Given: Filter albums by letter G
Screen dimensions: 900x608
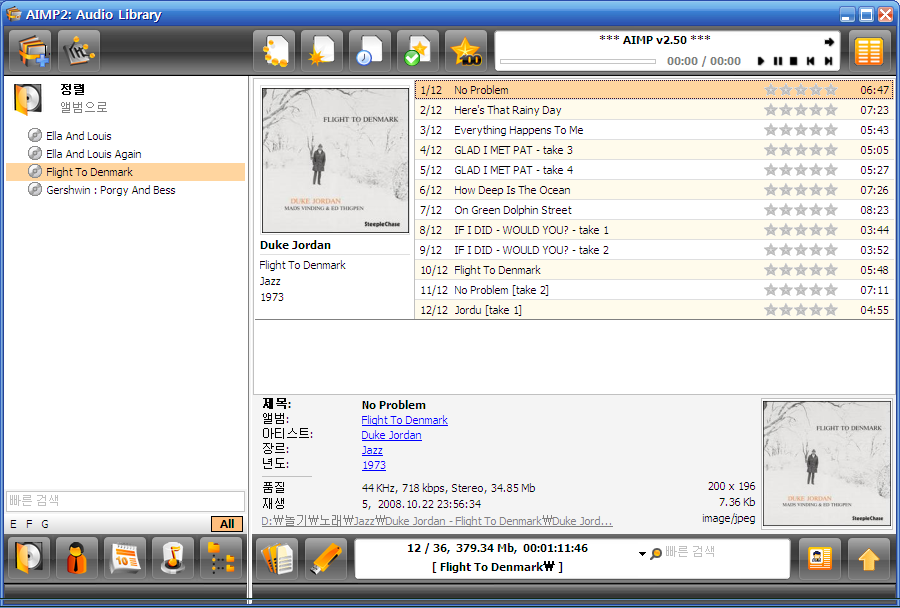Looking at the screenshot, I should [45, 524].
